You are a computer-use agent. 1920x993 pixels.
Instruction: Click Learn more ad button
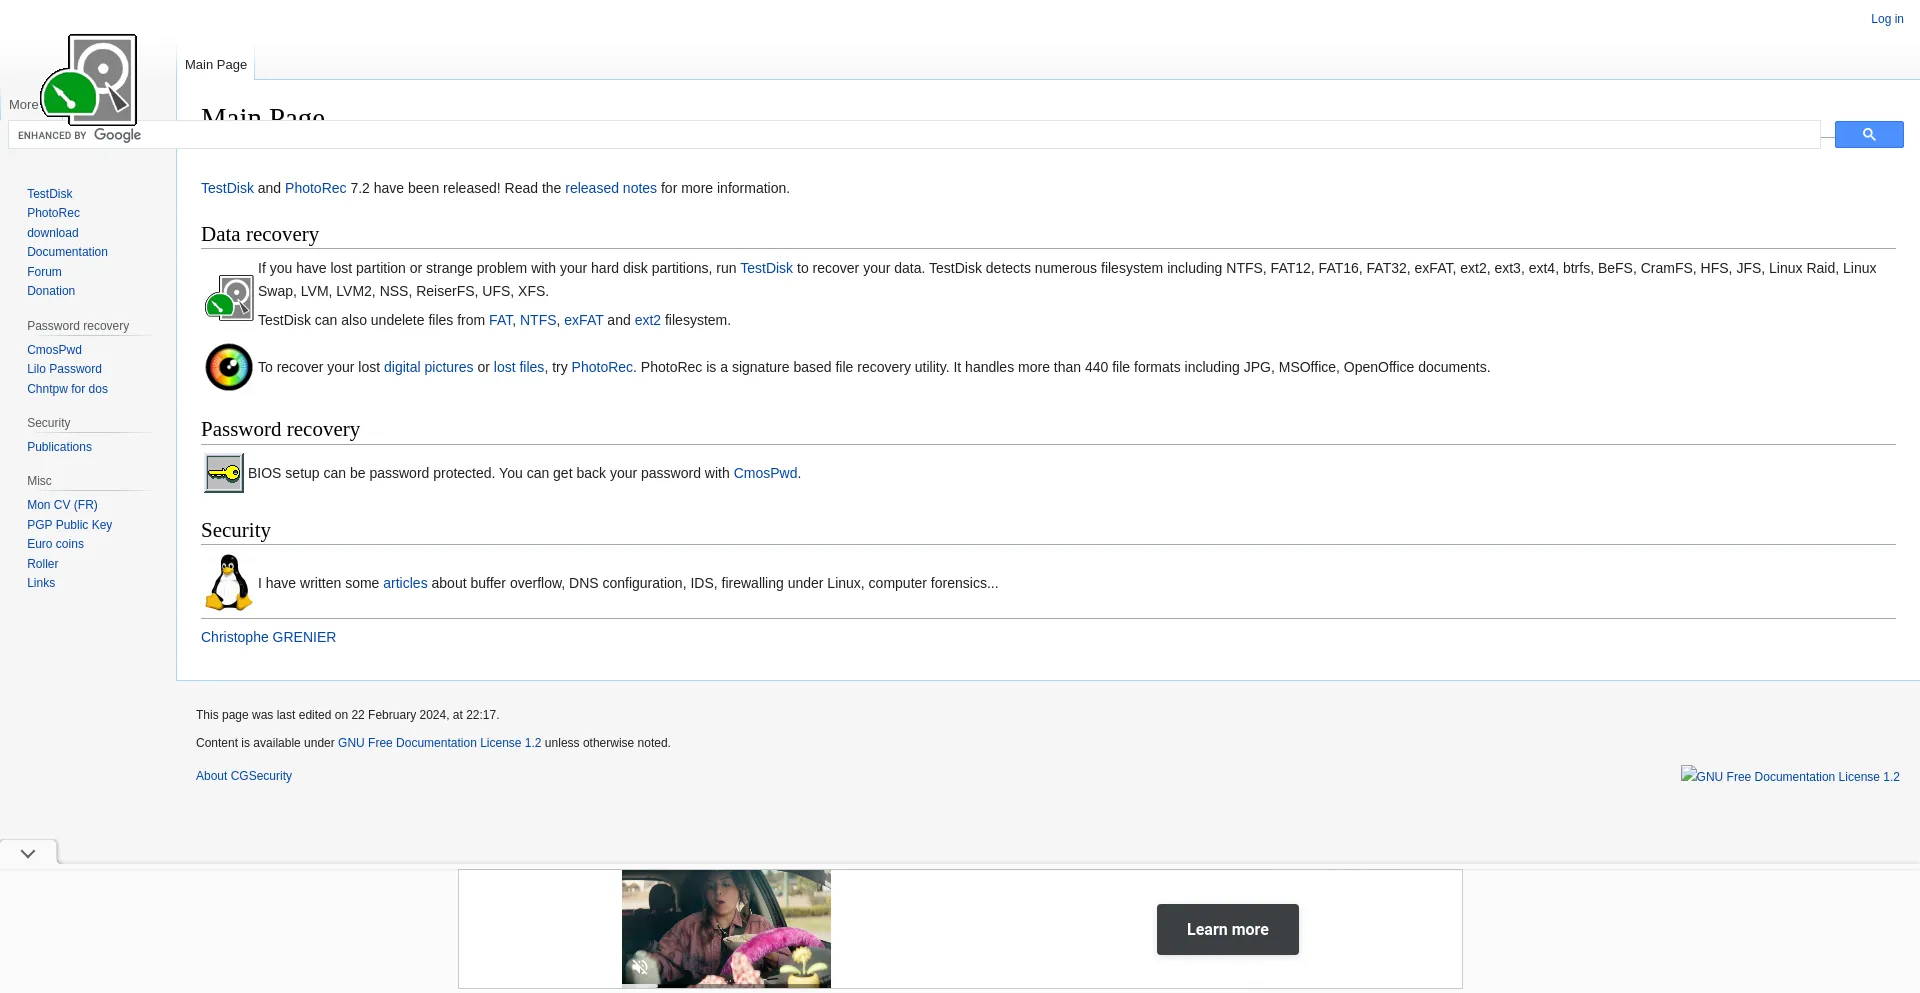tap(1227, 929)
